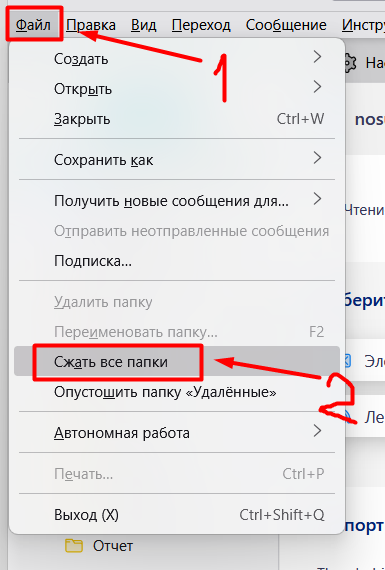Expand the Открыть submenu arrow
This screenshot has width=385, height=570.
317,87
